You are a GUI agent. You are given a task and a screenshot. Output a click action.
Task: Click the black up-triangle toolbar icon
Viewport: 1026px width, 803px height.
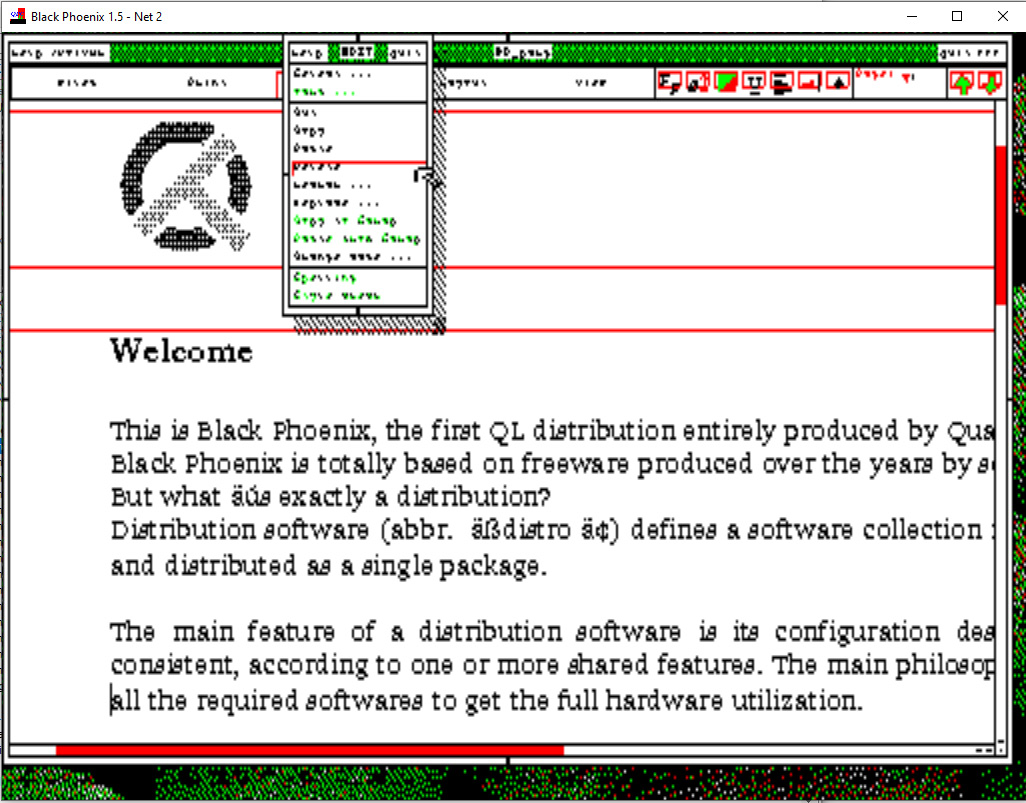[838, 82]
